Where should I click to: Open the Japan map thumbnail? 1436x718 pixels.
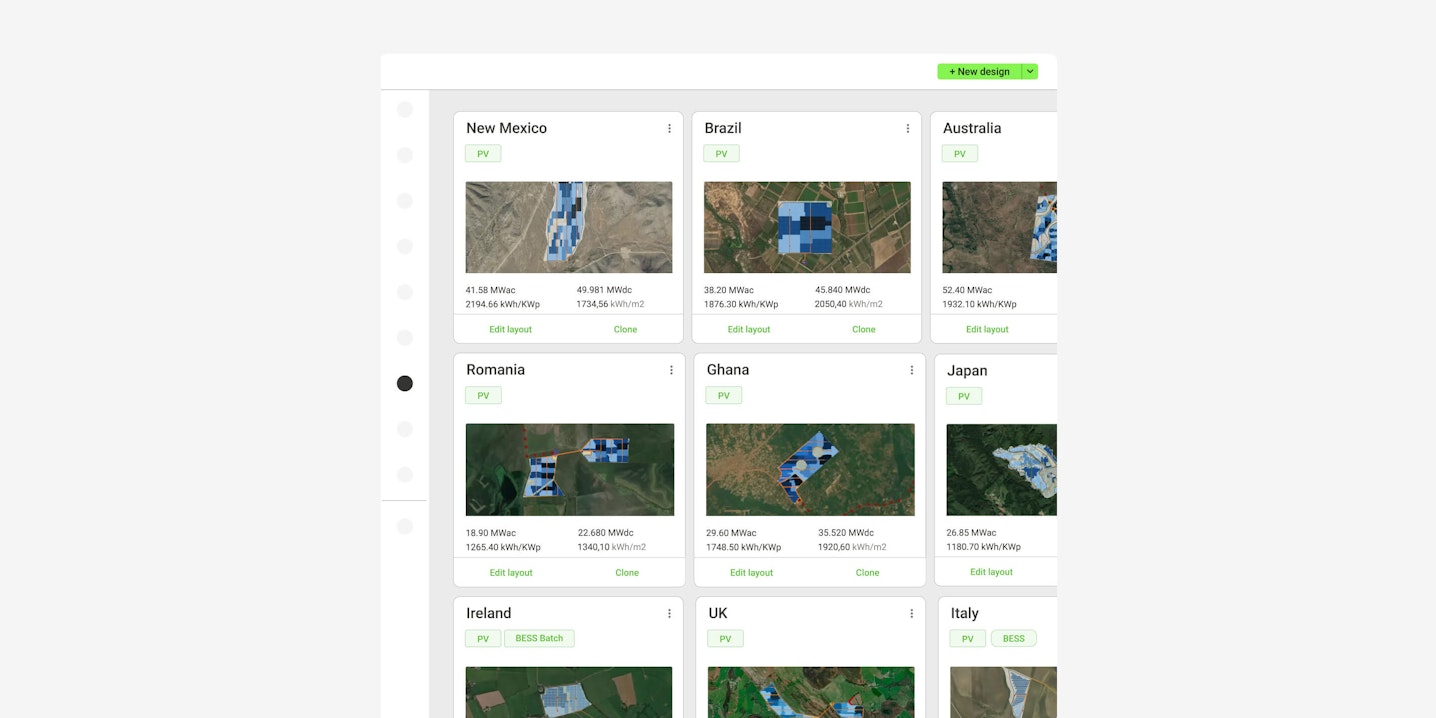[1001, 470]
